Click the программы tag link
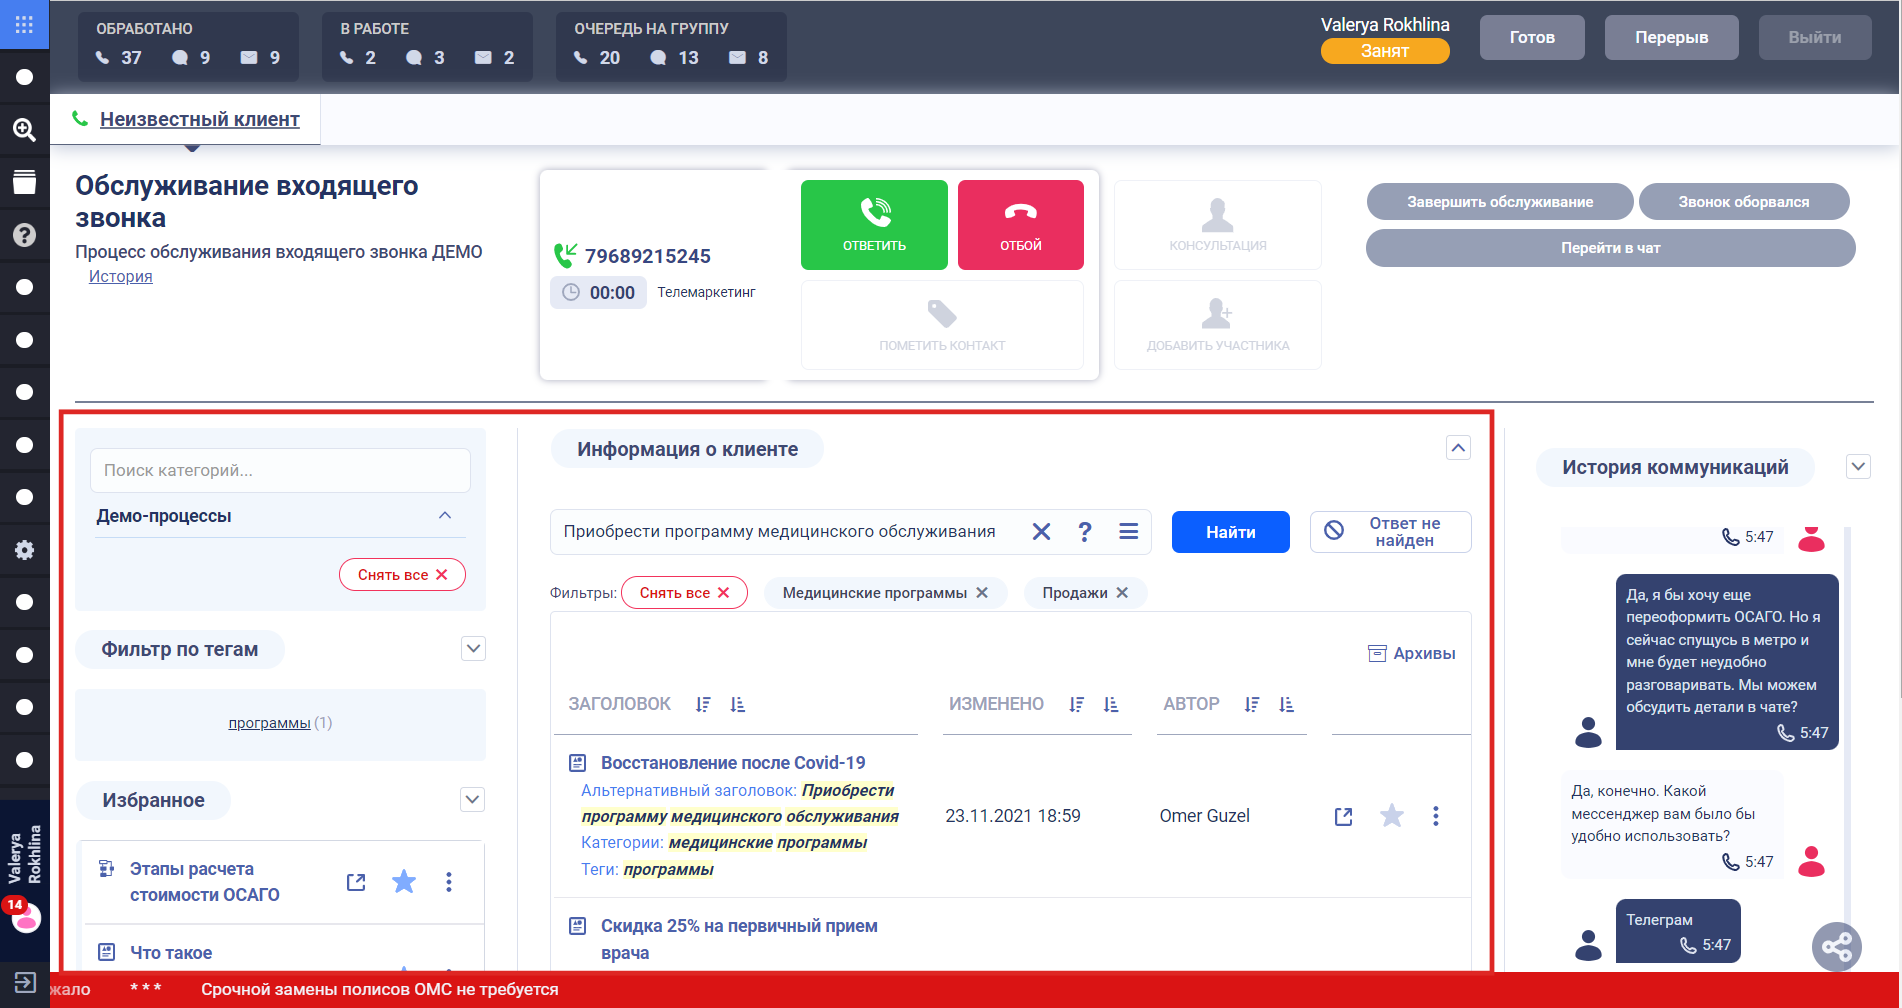This screenshot has width=1902, height=1008. (269, 723)
